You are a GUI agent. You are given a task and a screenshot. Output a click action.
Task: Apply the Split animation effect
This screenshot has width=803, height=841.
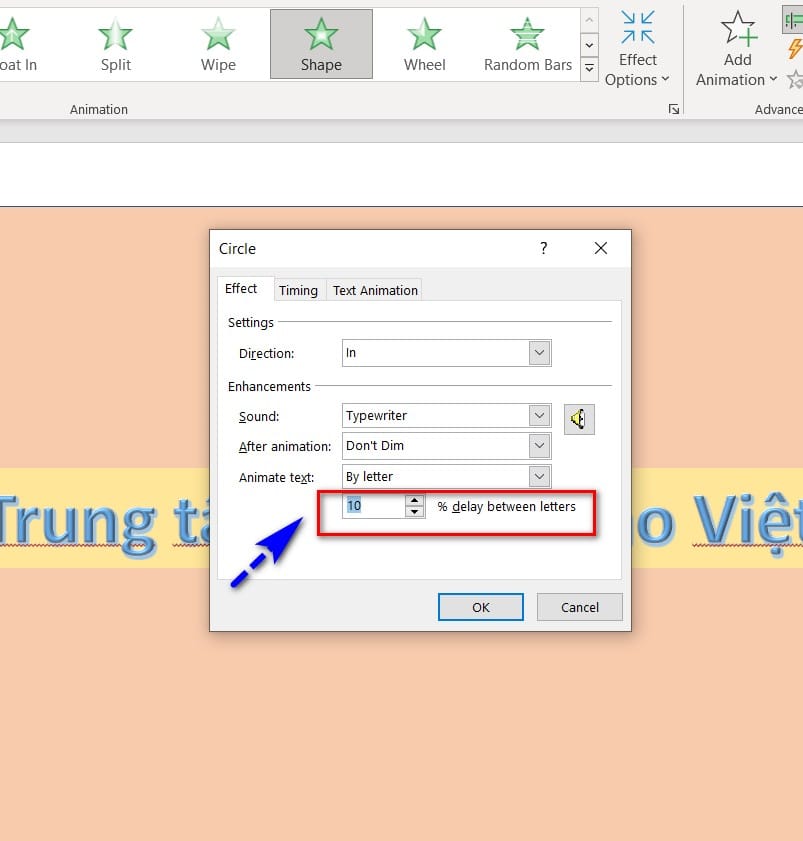(114, 44)
